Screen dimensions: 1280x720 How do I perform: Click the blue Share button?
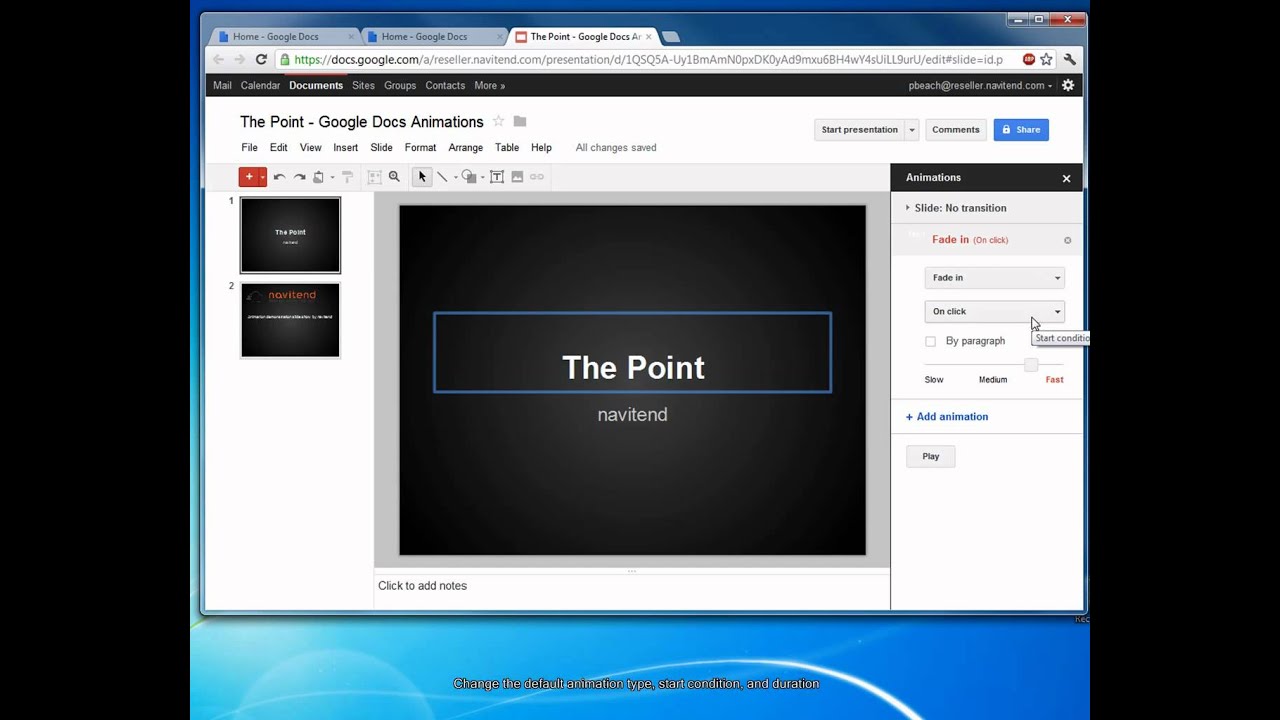coord(1020,130)
